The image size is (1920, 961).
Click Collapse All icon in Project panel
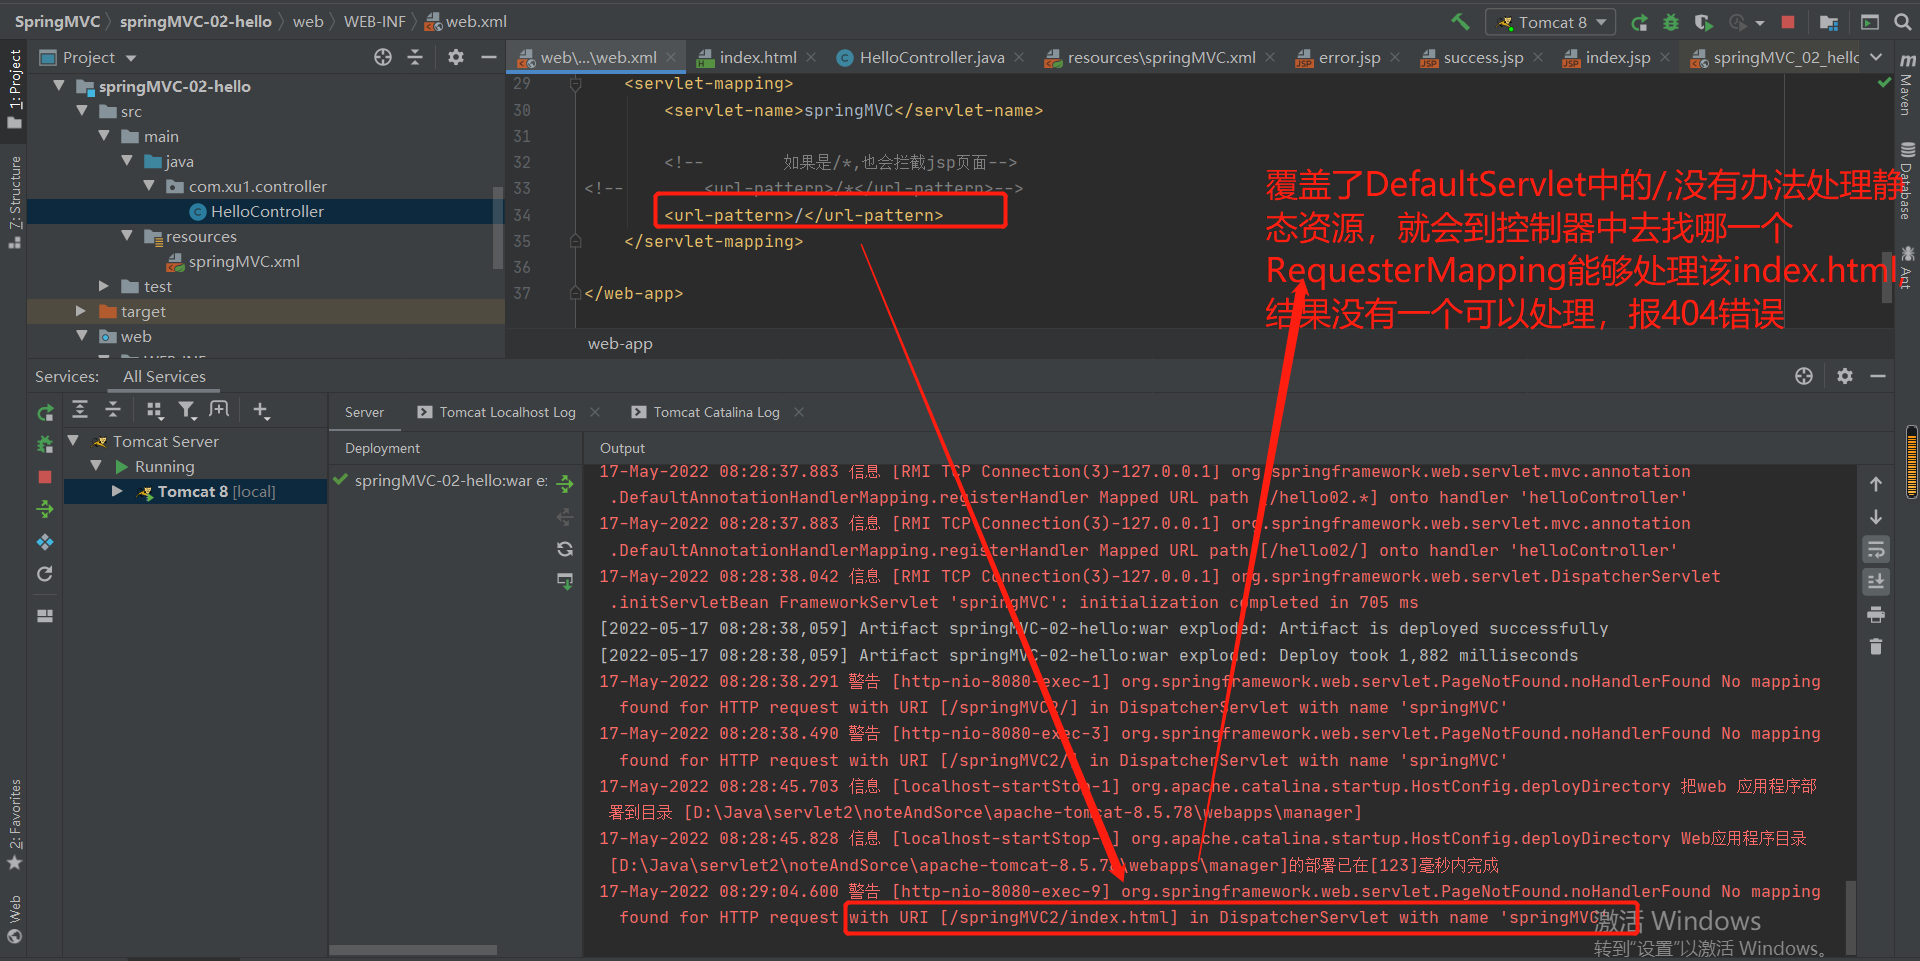[415, 57]
